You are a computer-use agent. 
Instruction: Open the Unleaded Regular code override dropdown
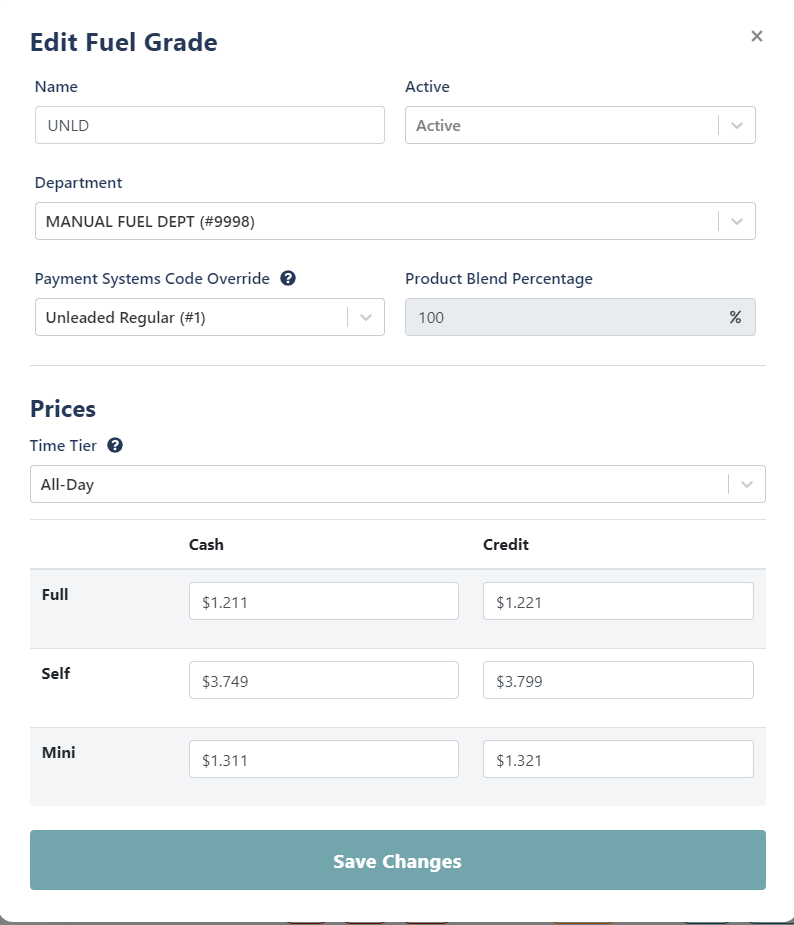click(209, 317)
